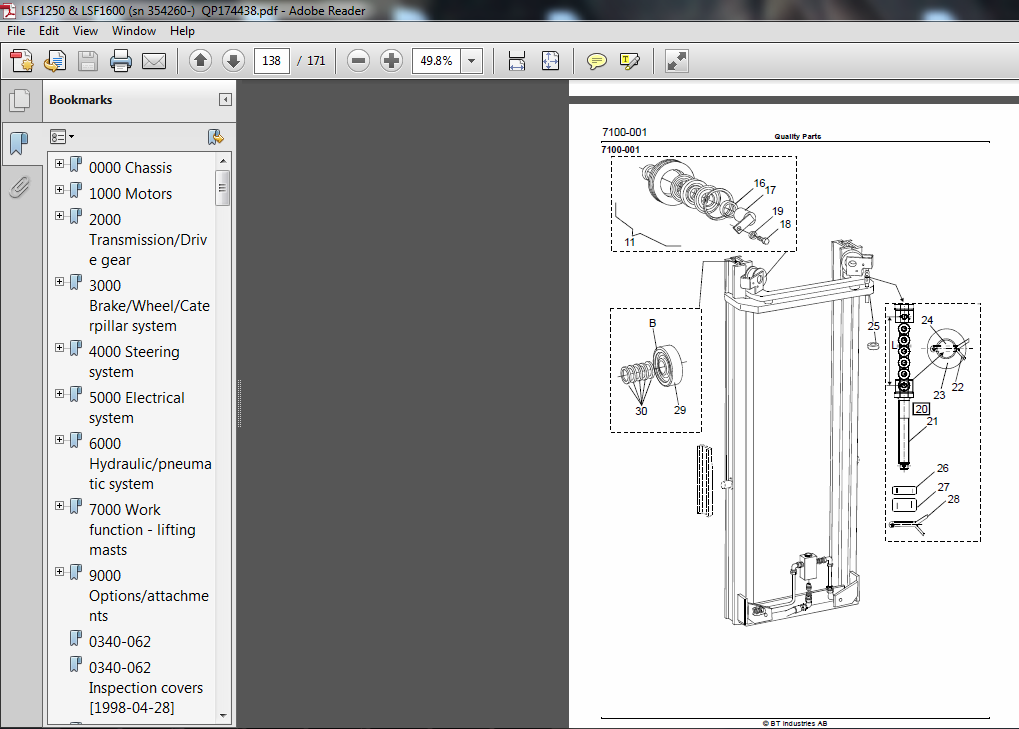The height and width of the screenshot is (729, 1019).
Task: Expand the 1000 Motors bookmark
Action: (x=59, y=190)
